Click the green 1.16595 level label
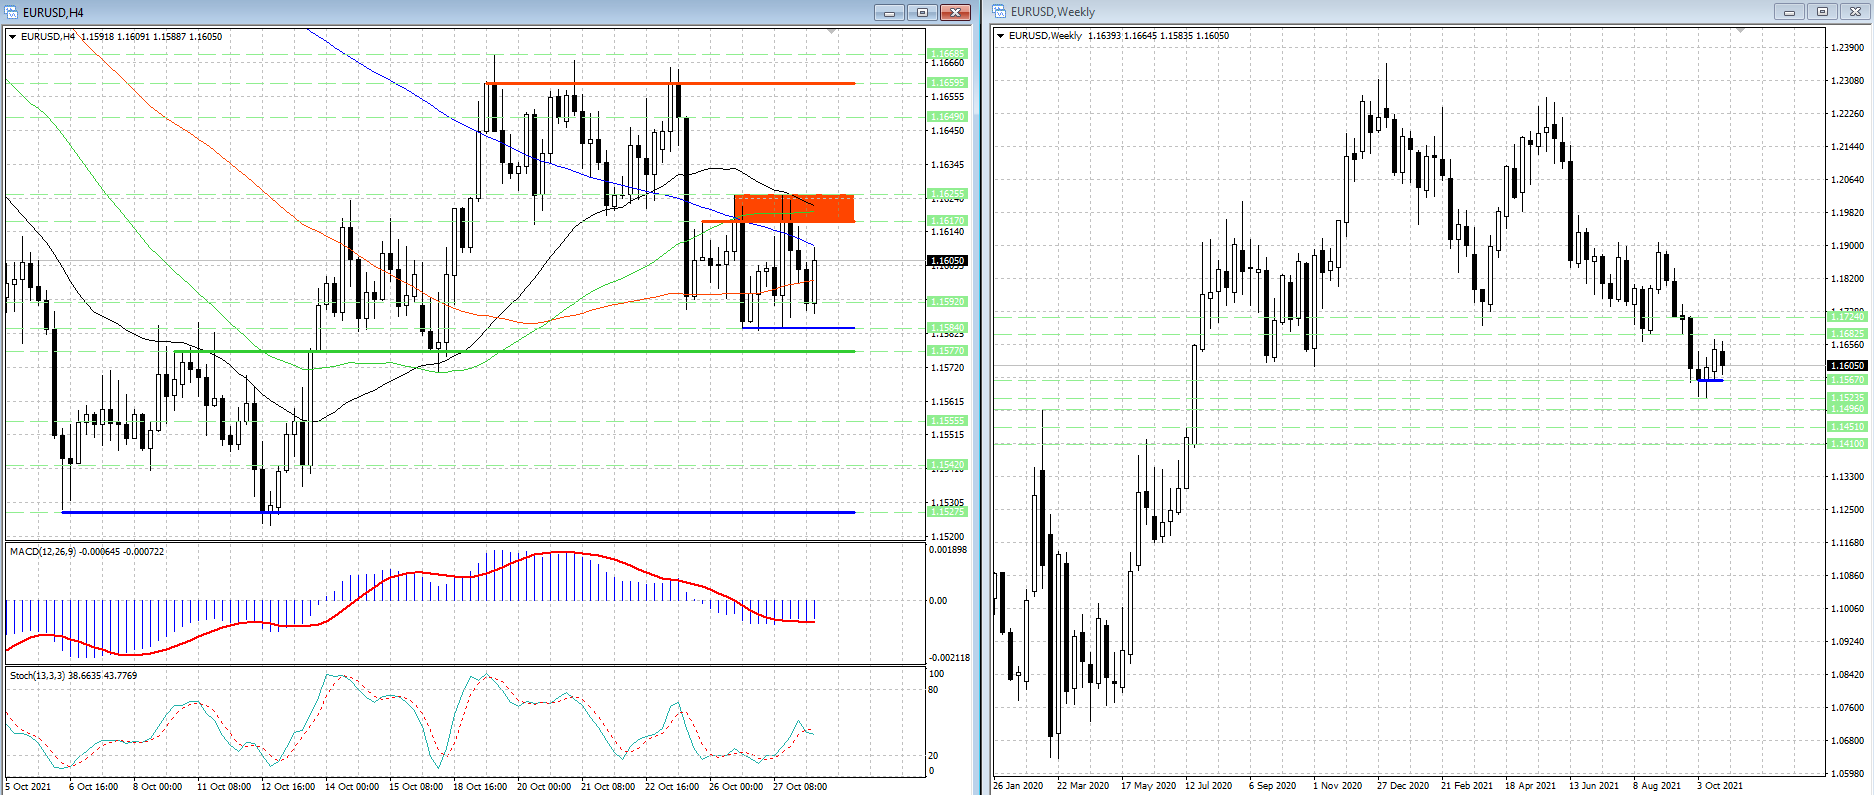Image resolution: width=1874 pixels, height=795 pixels. pos(947,83)
